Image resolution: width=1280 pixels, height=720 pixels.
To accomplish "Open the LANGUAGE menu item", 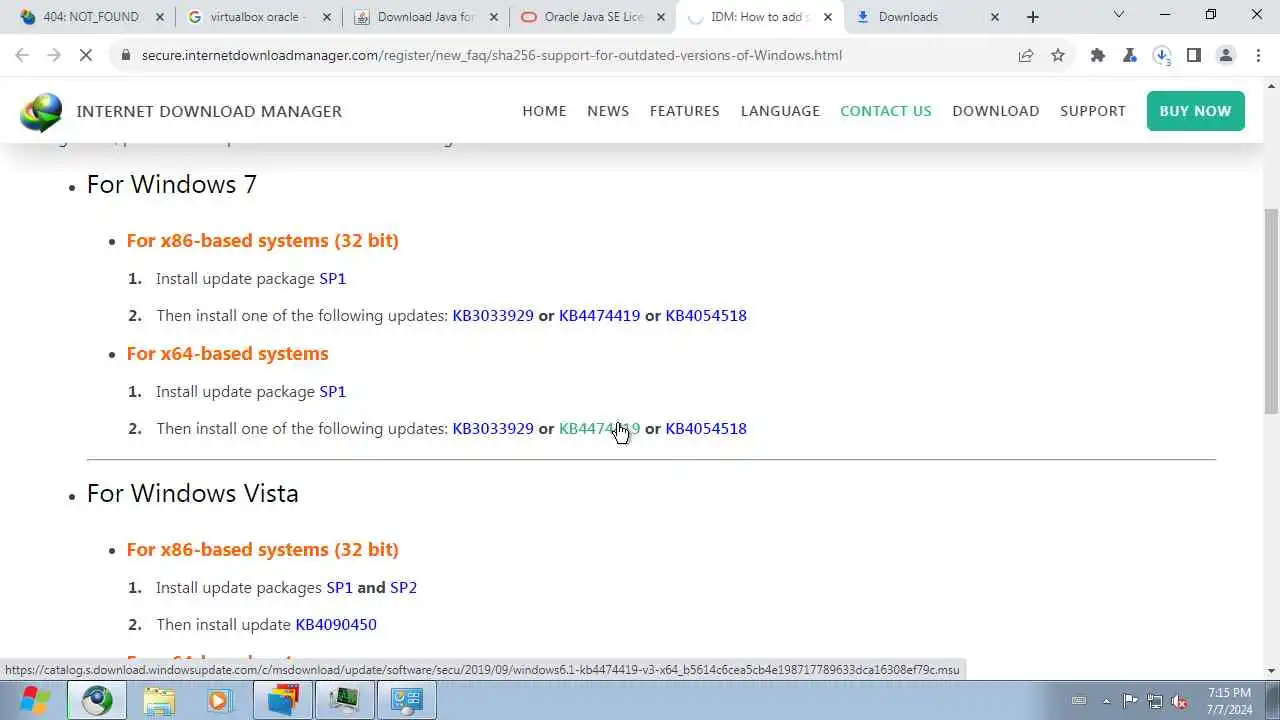I will coord(780,111).
